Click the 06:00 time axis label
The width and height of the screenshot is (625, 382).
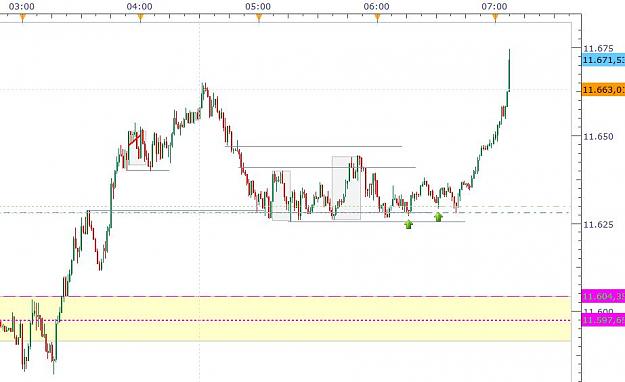coord(376,6)
